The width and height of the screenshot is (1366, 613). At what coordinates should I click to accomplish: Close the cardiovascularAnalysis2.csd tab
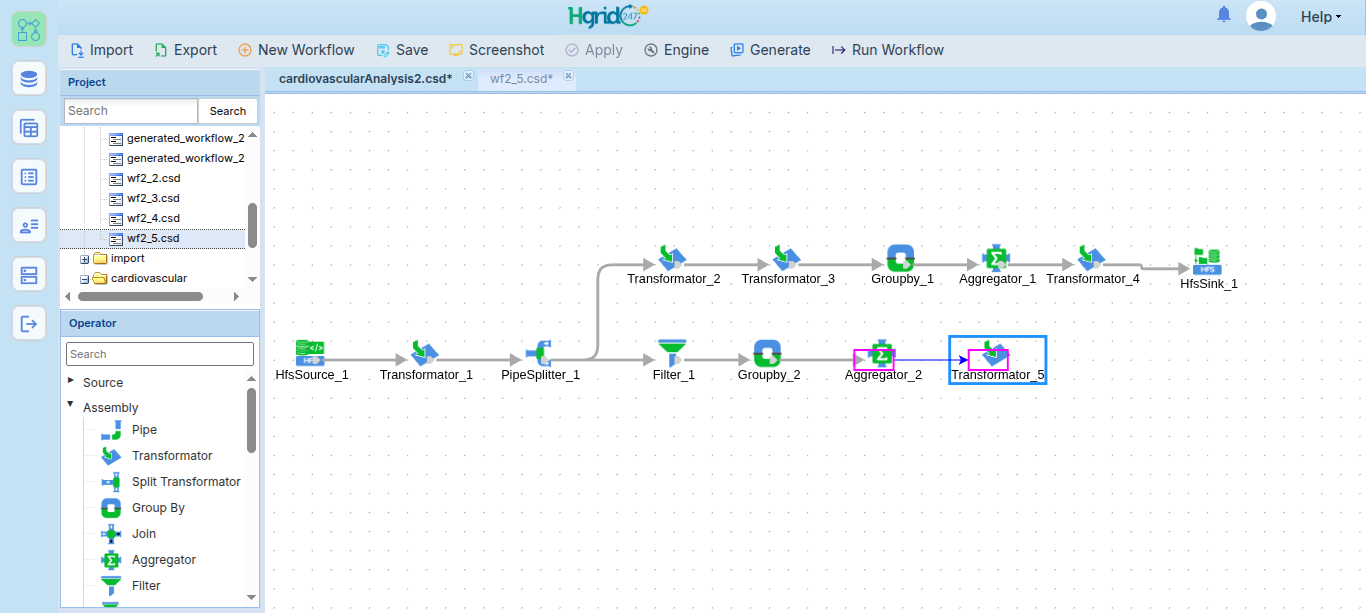(x=468, y=76)
